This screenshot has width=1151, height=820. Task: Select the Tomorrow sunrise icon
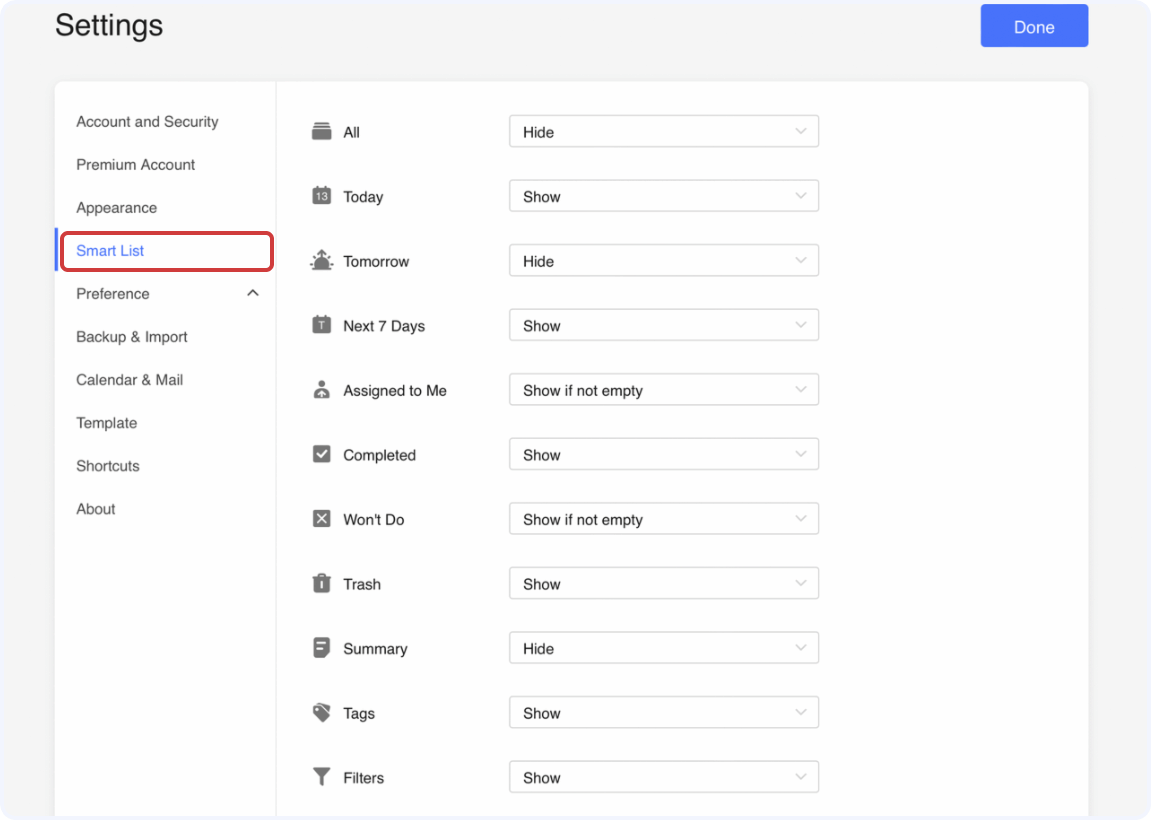tap(321, 260)
